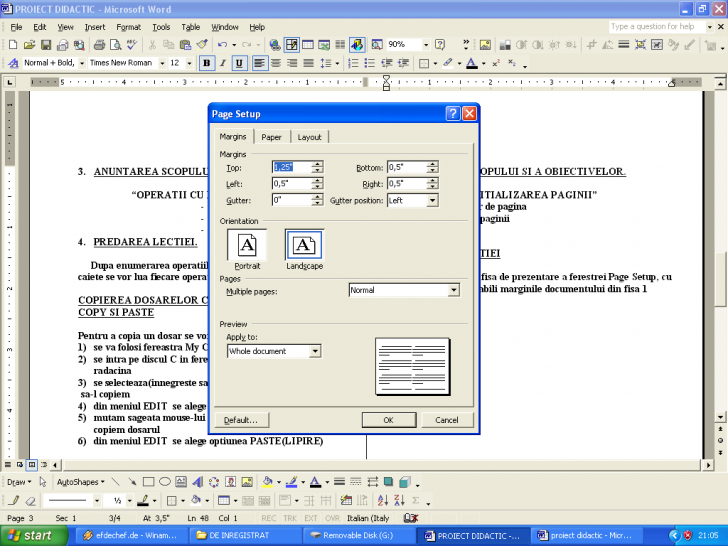728x546 pixels.
Task: Switch to the Layout tab
Action: (x=309, y=137)
